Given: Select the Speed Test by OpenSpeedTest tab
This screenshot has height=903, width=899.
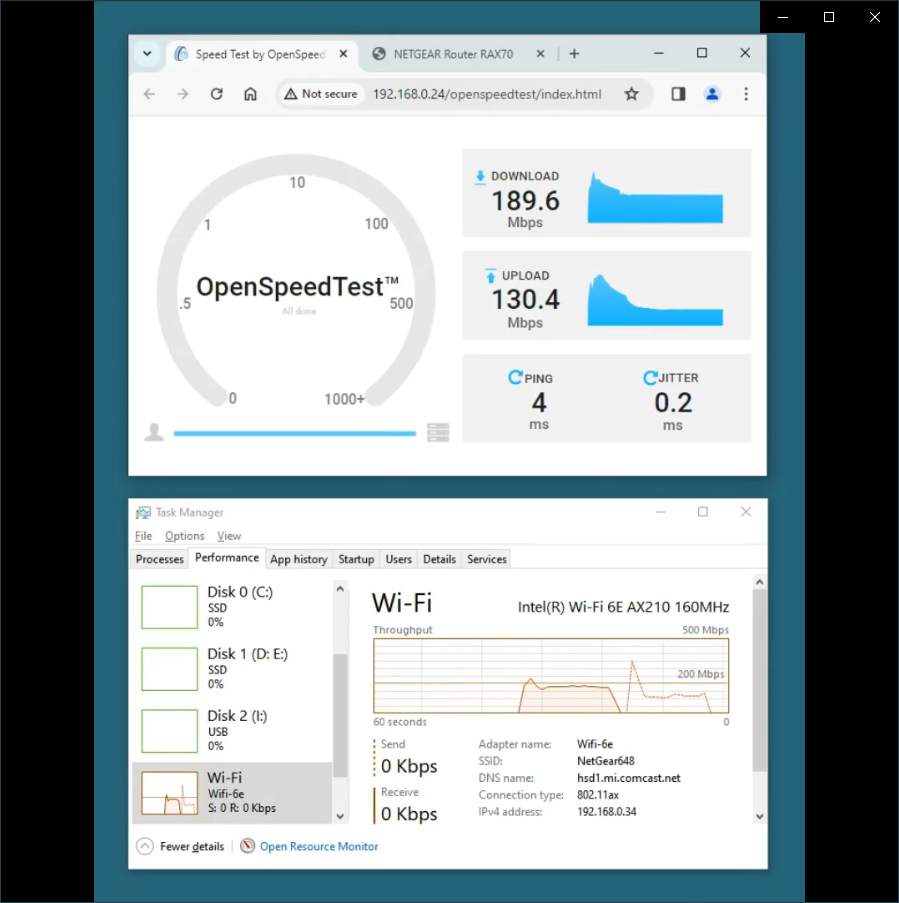Looking at the screenshot, I should point(260,54).
